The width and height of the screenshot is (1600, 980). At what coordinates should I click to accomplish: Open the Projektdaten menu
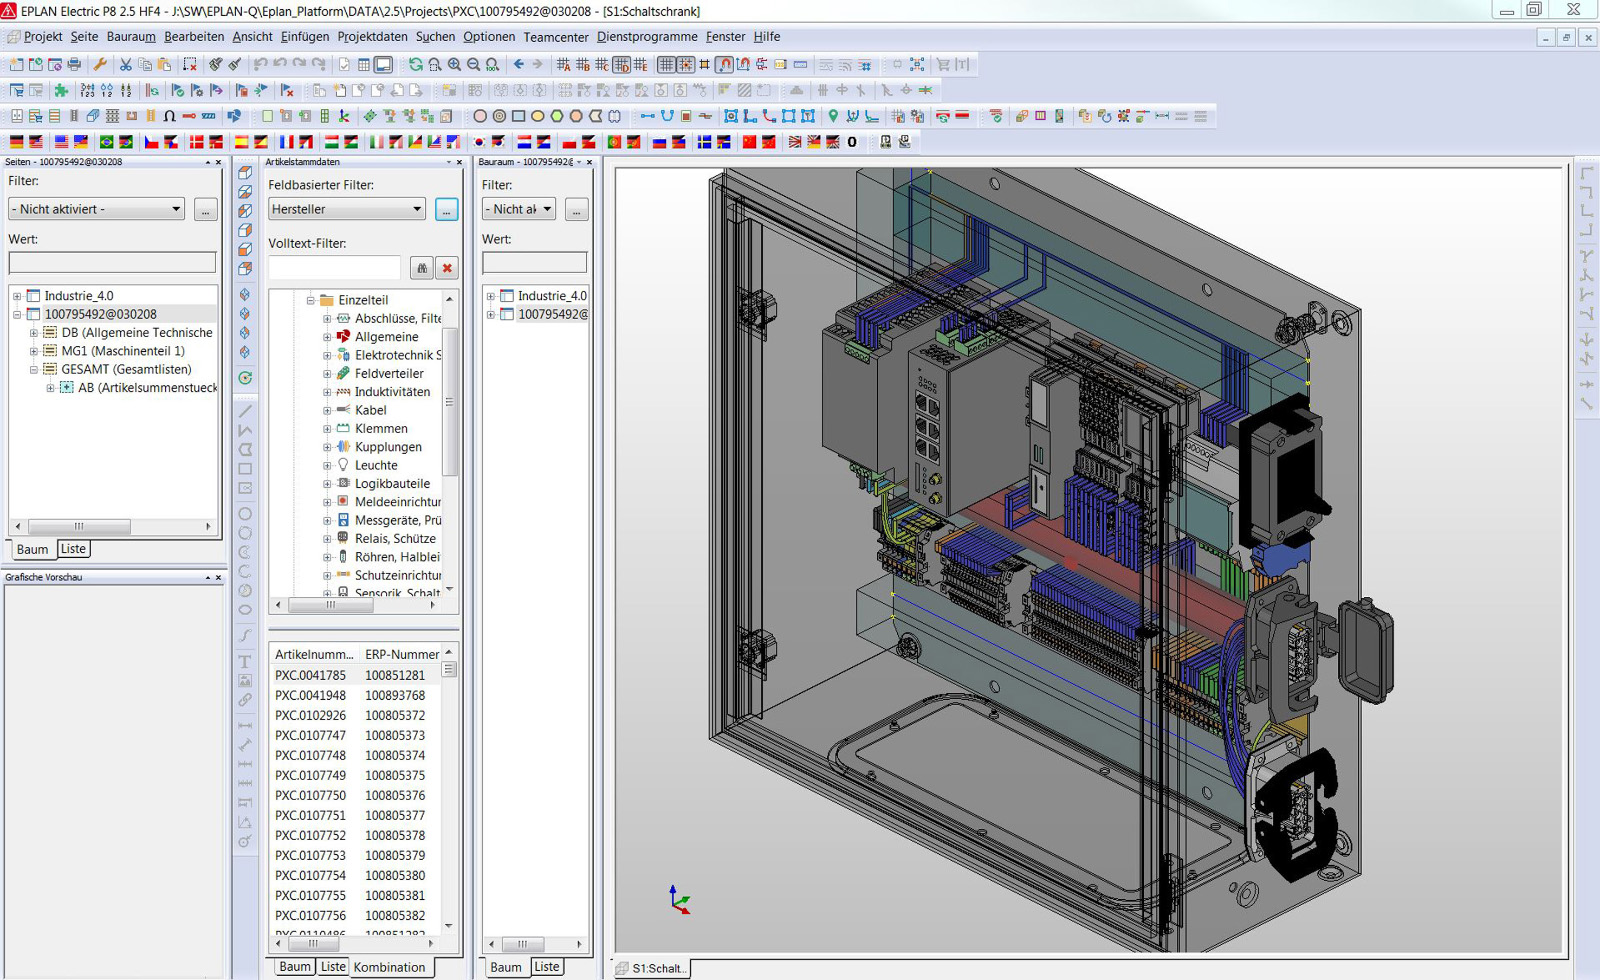(x=372, y=37)
